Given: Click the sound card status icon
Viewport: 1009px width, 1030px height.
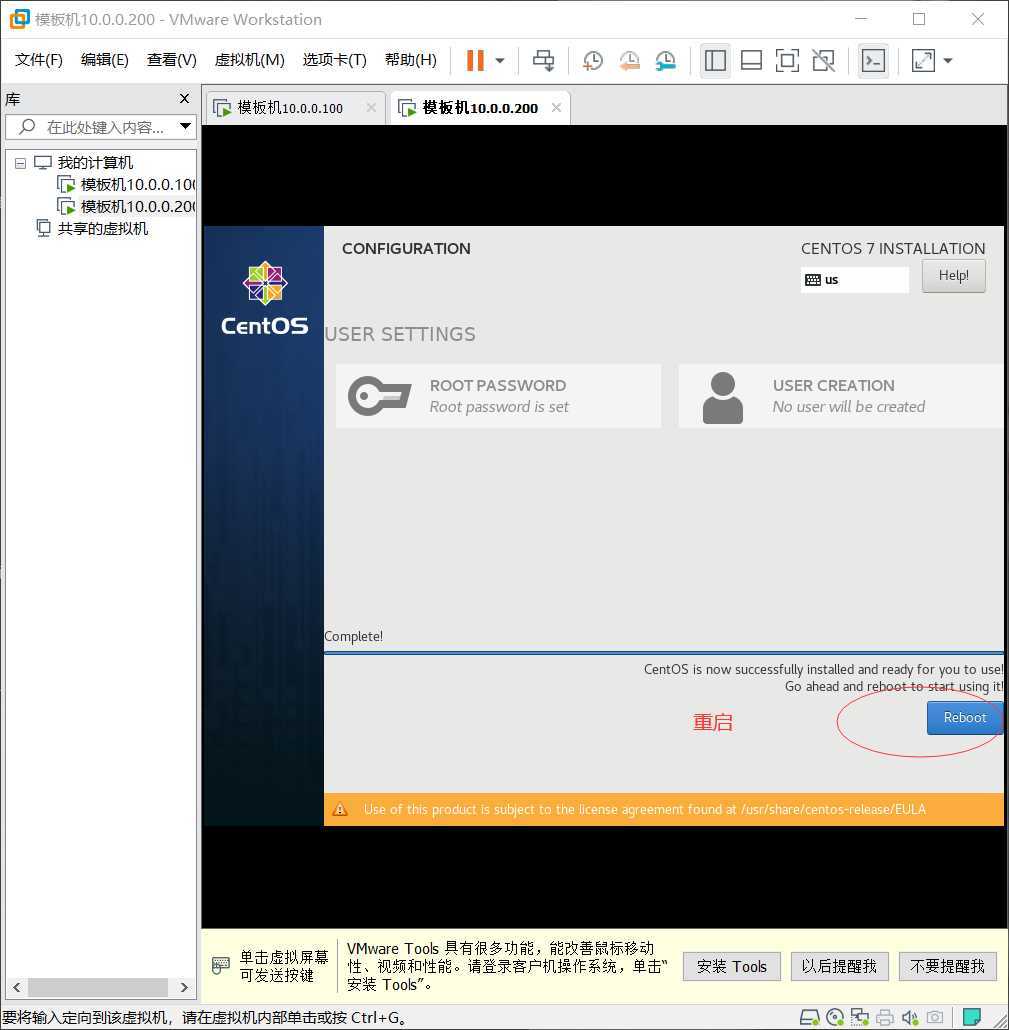Looking at the screenshot, I should tap(910, 1018).
